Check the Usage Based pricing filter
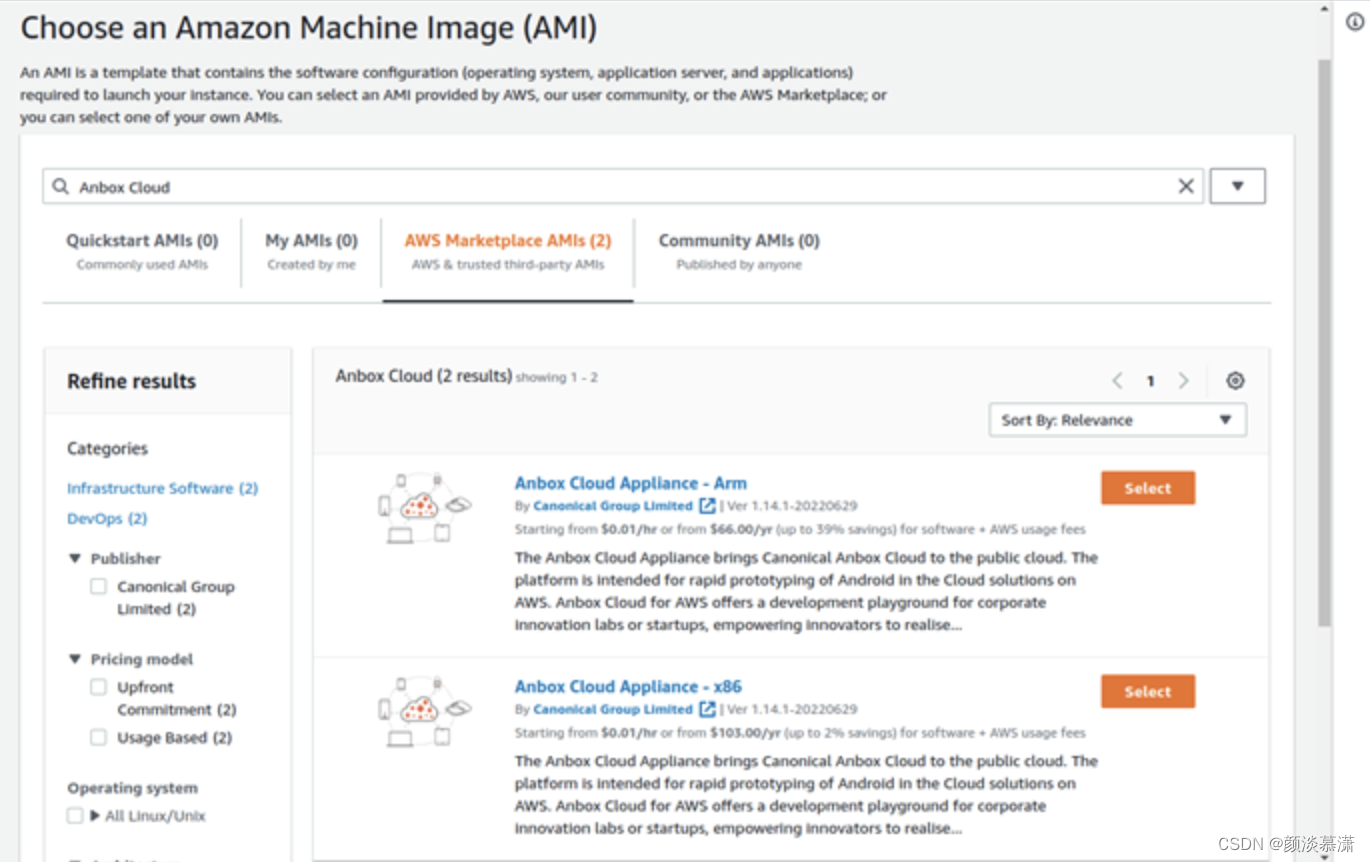Screen dimensions: 1370x862 (98, 737)
